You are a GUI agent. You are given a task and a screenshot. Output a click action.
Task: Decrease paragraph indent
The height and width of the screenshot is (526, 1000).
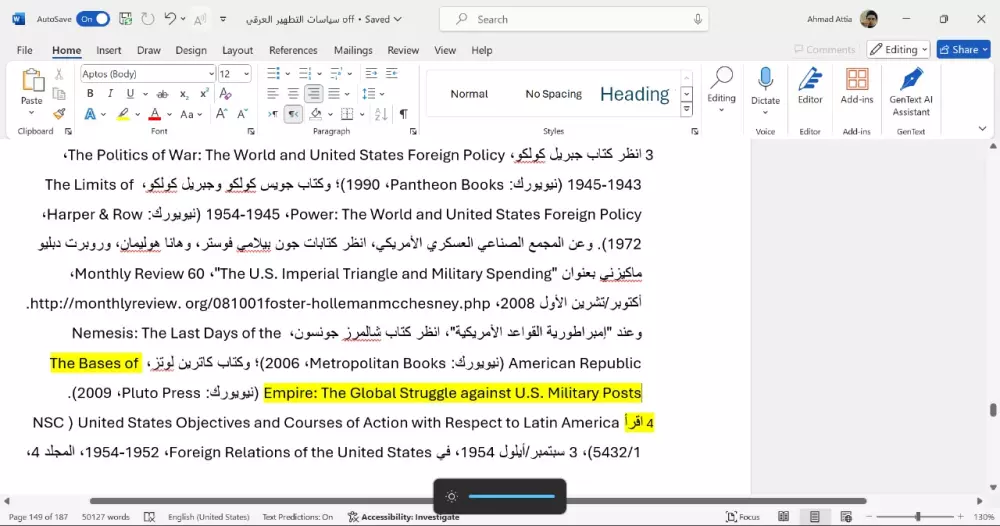(371, 73)
